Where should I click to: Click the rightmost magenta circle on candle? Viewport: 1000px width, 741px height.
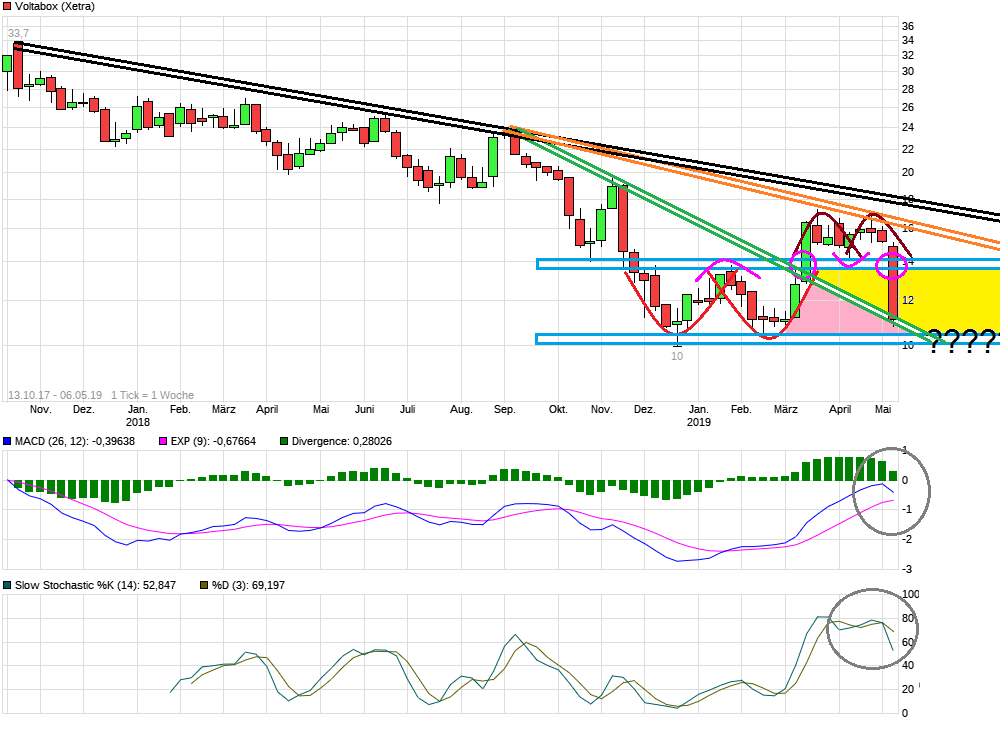pos(892,265)
